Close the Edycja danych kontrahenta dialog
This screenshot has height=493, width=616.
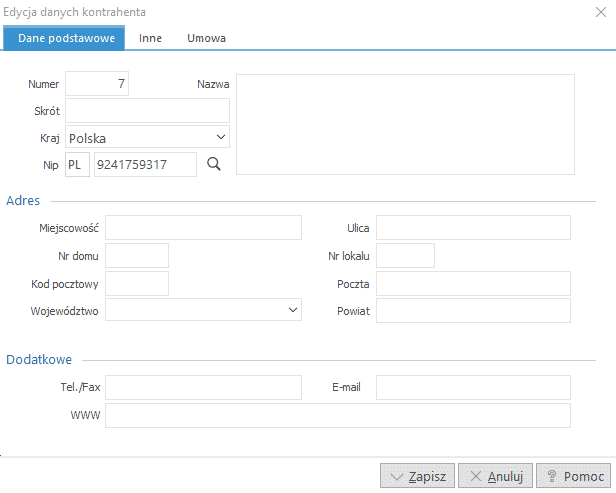601,12
